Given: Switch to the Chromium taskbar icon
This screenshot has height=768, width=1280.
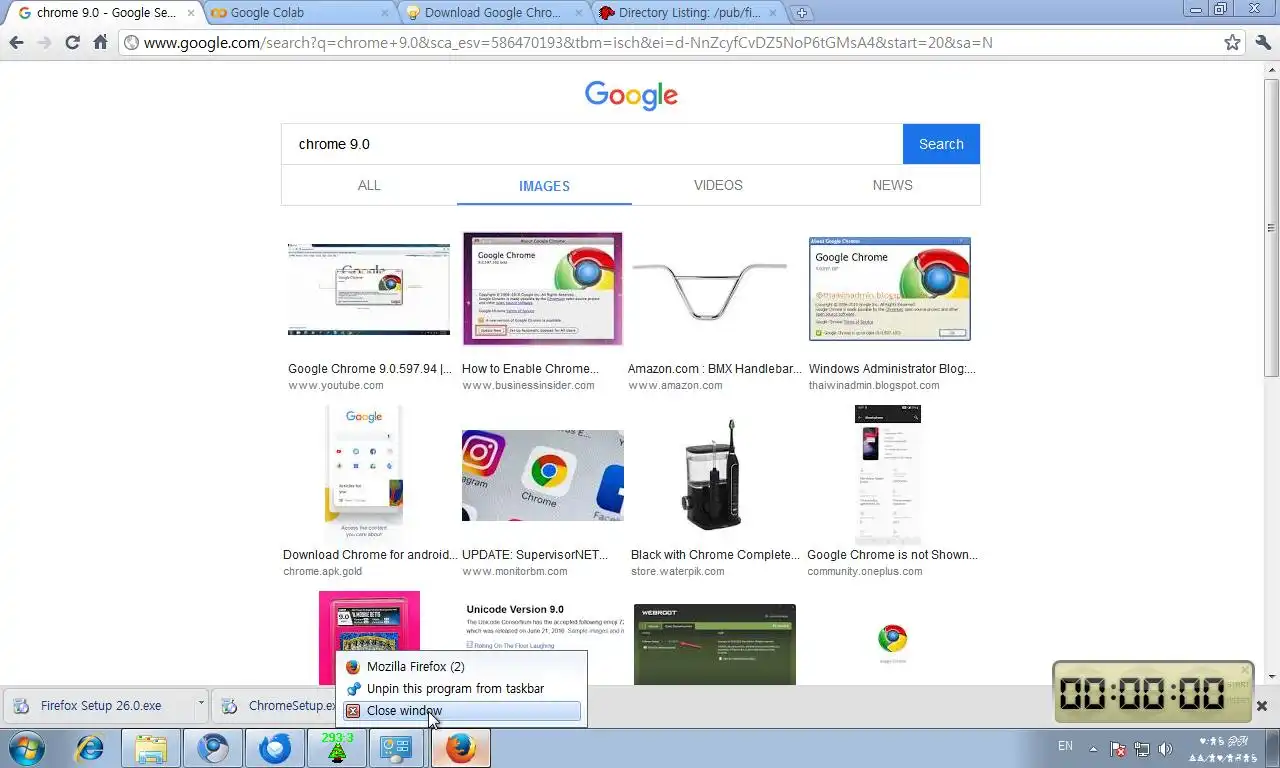Looking at the screenshot, I should 213,747.
